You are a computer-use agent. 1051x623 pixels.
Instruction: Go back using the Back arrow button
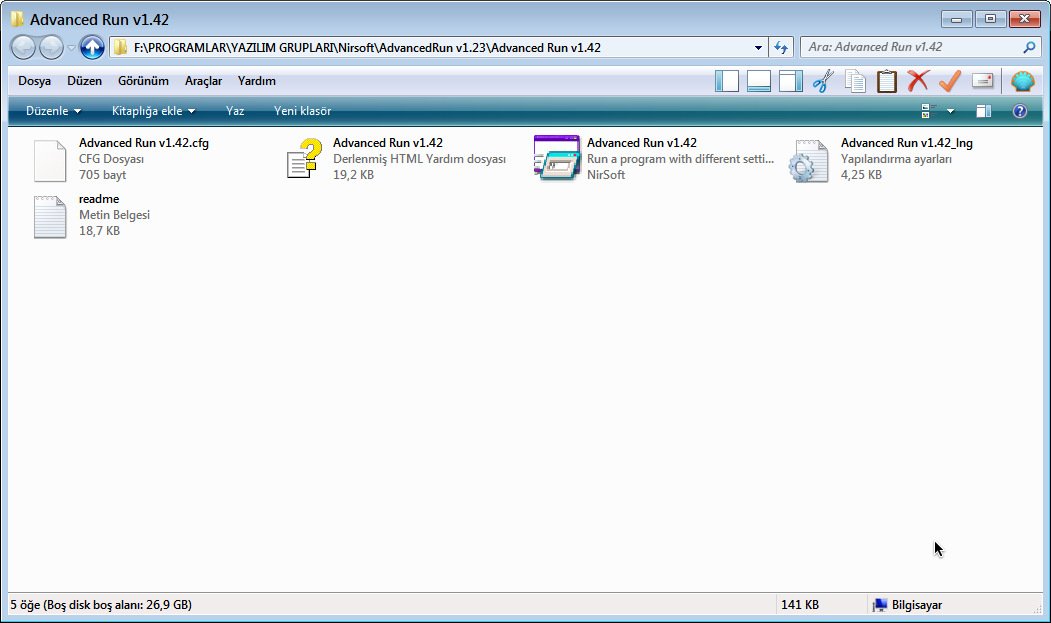click(x=23, y=47)
